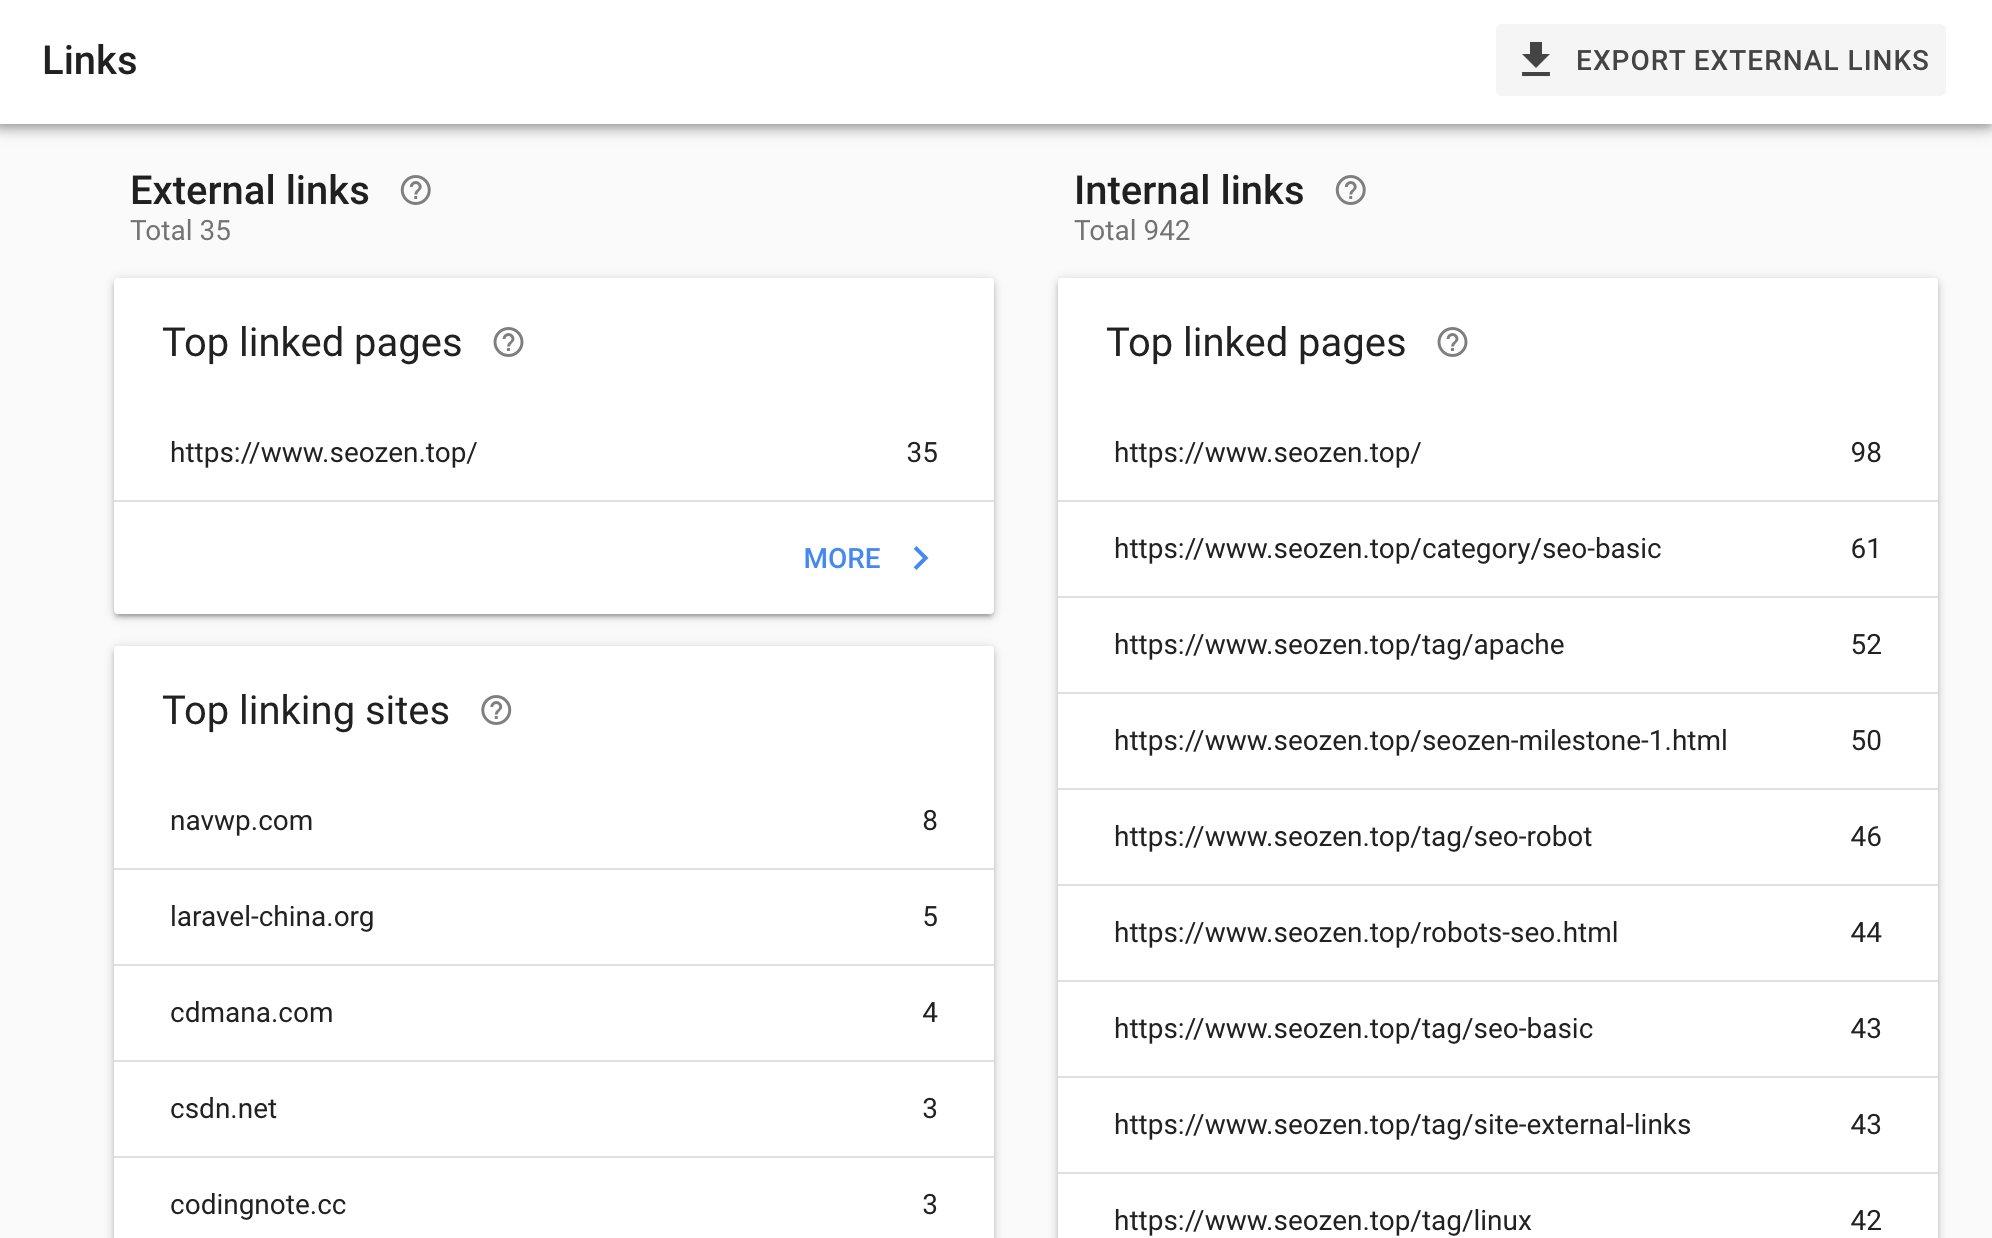Click the Top linking sites heading

306,711
